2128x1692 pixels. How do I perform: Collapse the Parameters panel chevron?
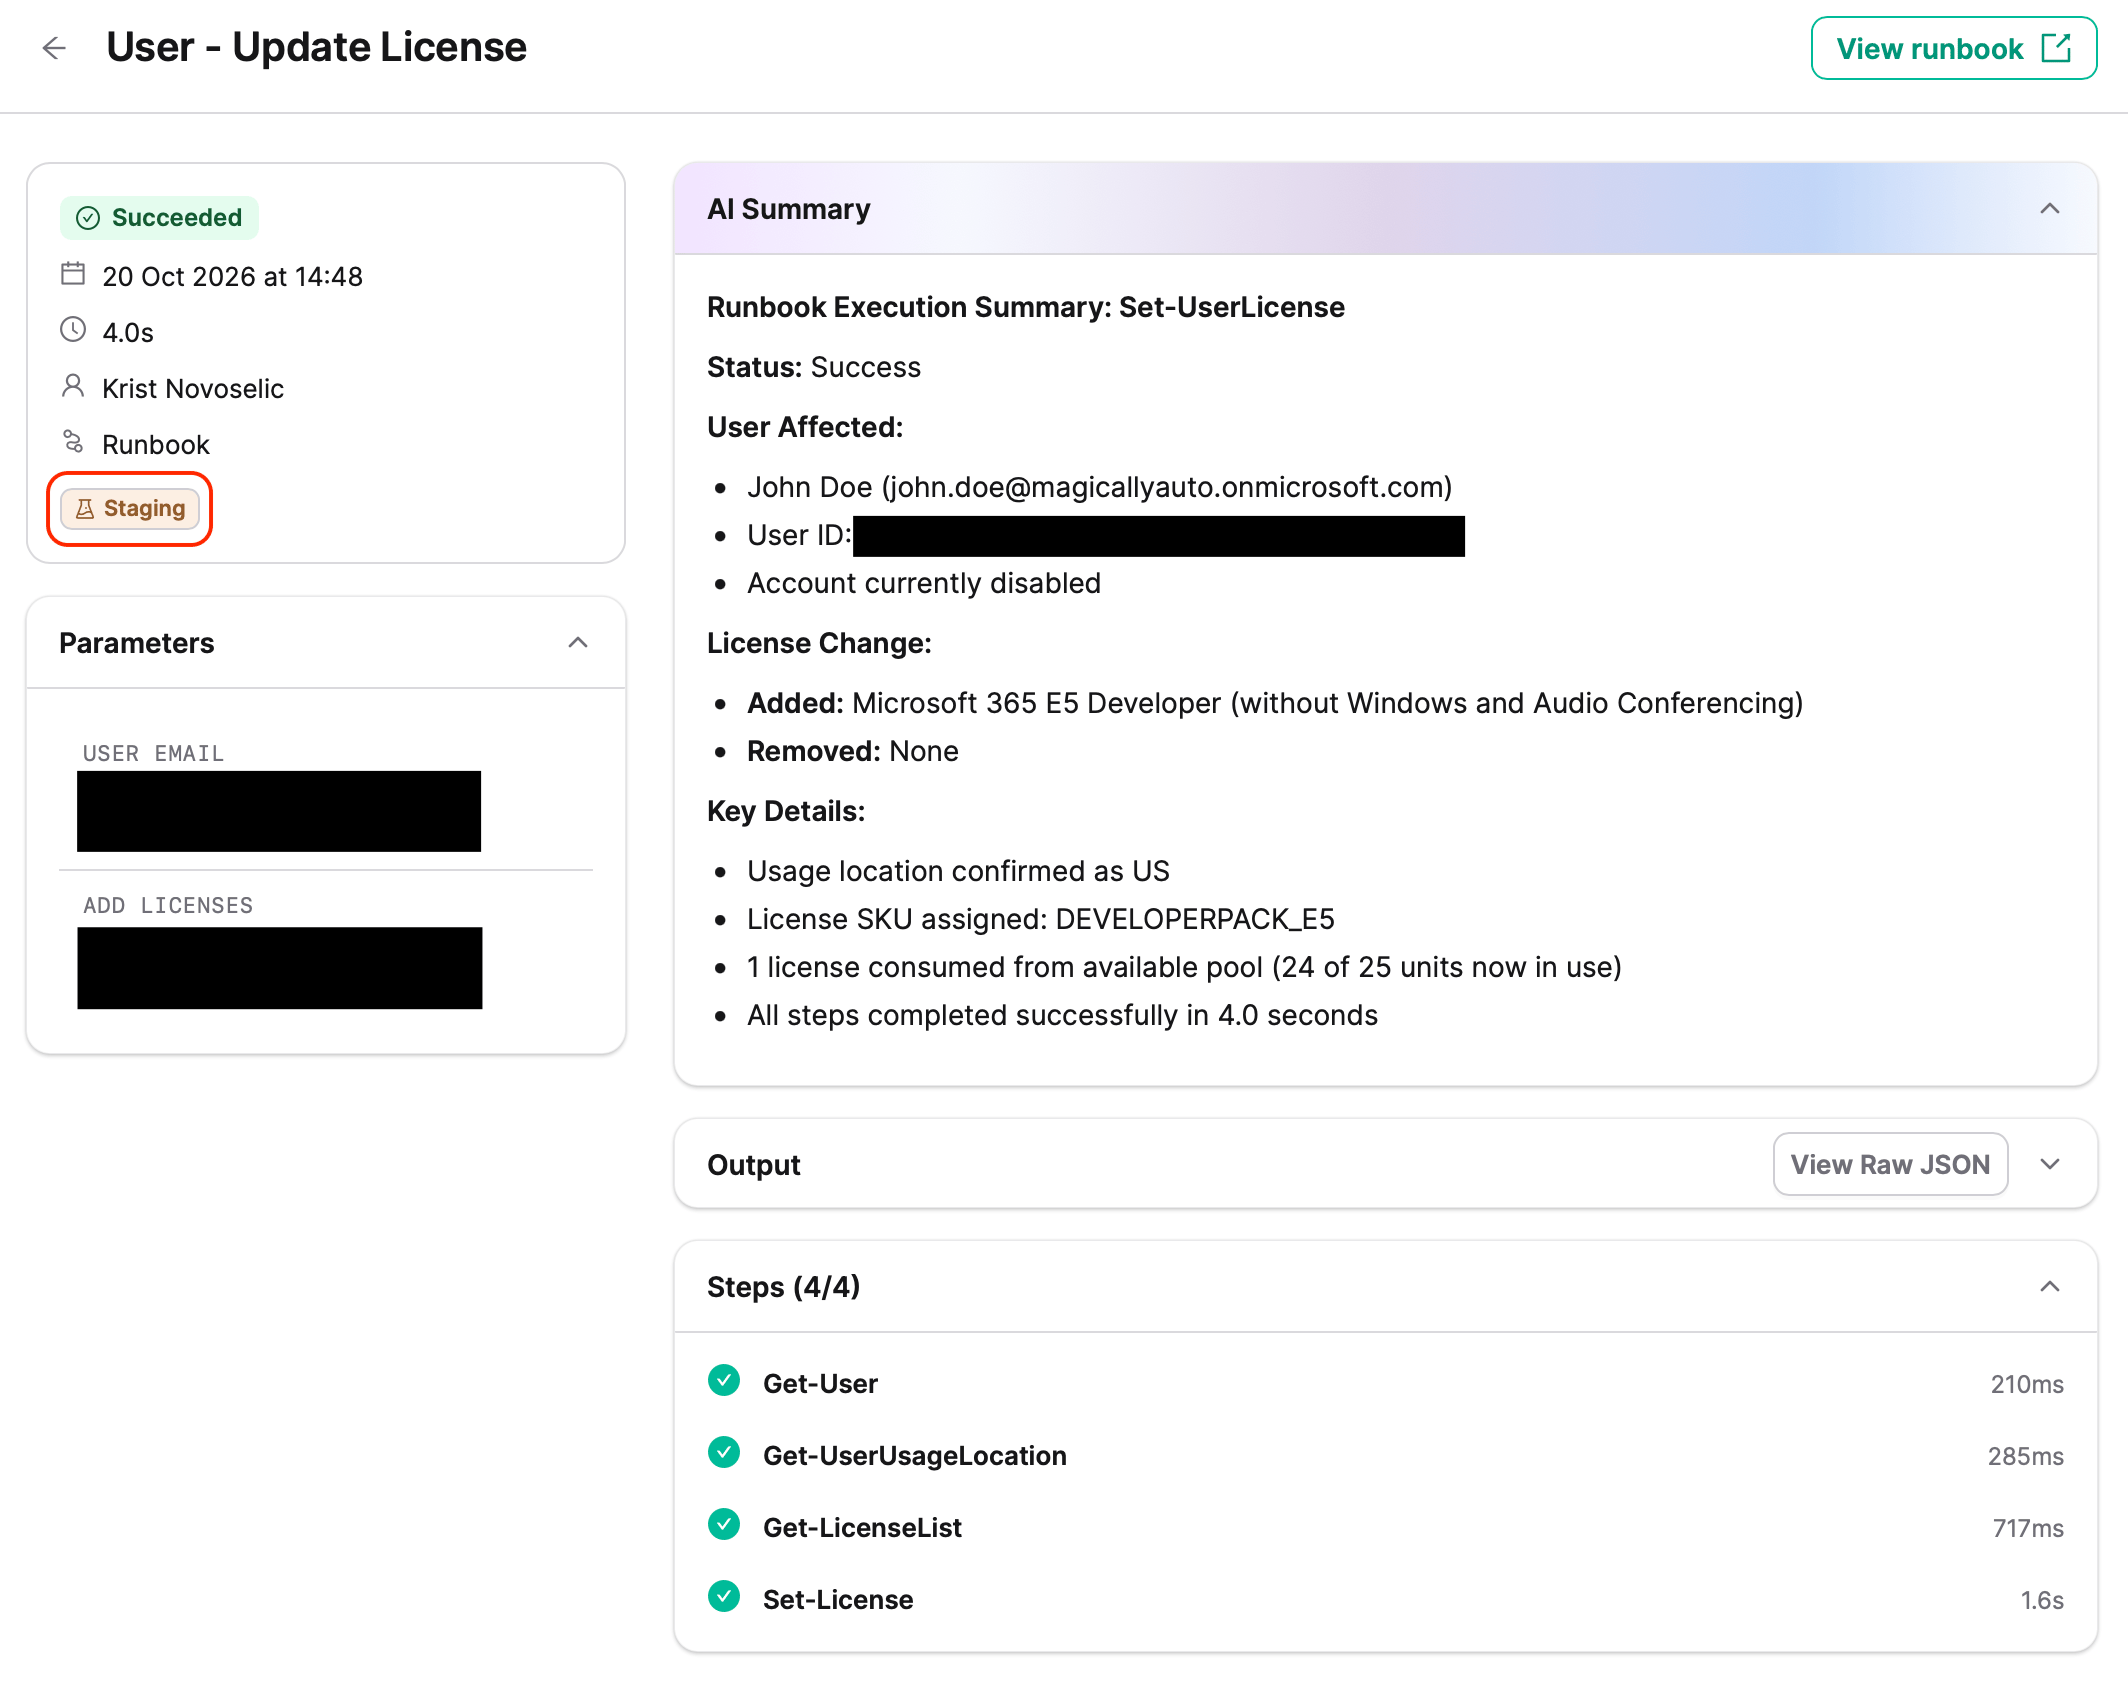coord(578,642)
